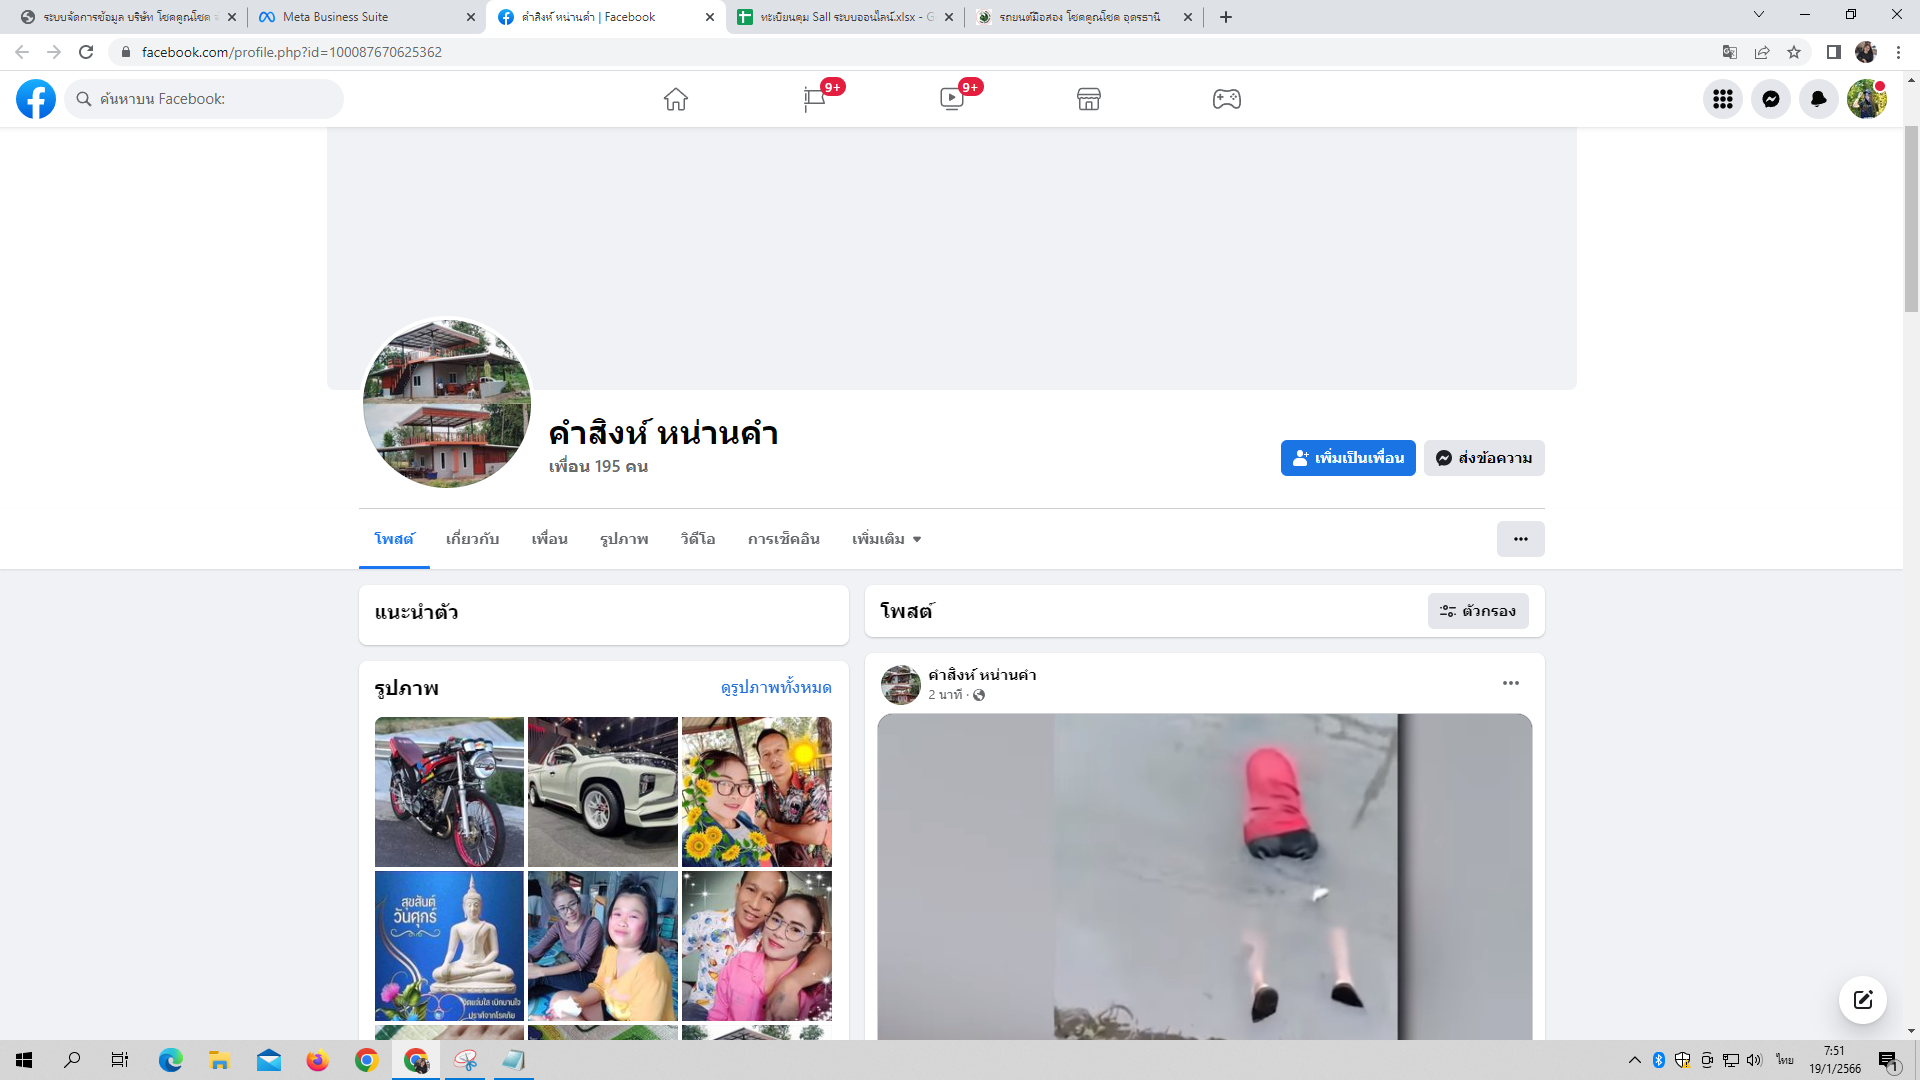Screen dimensions: 1920x1080
Task: Toggle the browser side panel icon
Action: [1833, 52]
